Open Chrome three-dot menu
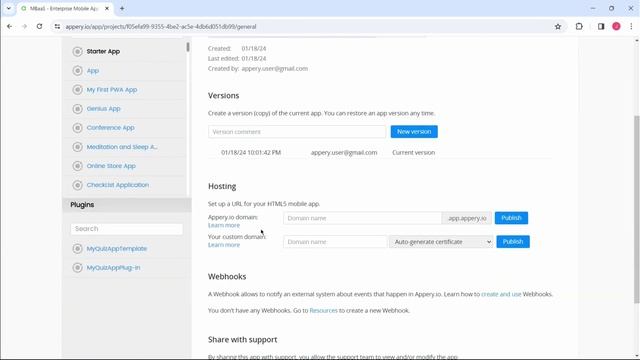The height and width of the screenshot is (360, 640). pos(631,27)
